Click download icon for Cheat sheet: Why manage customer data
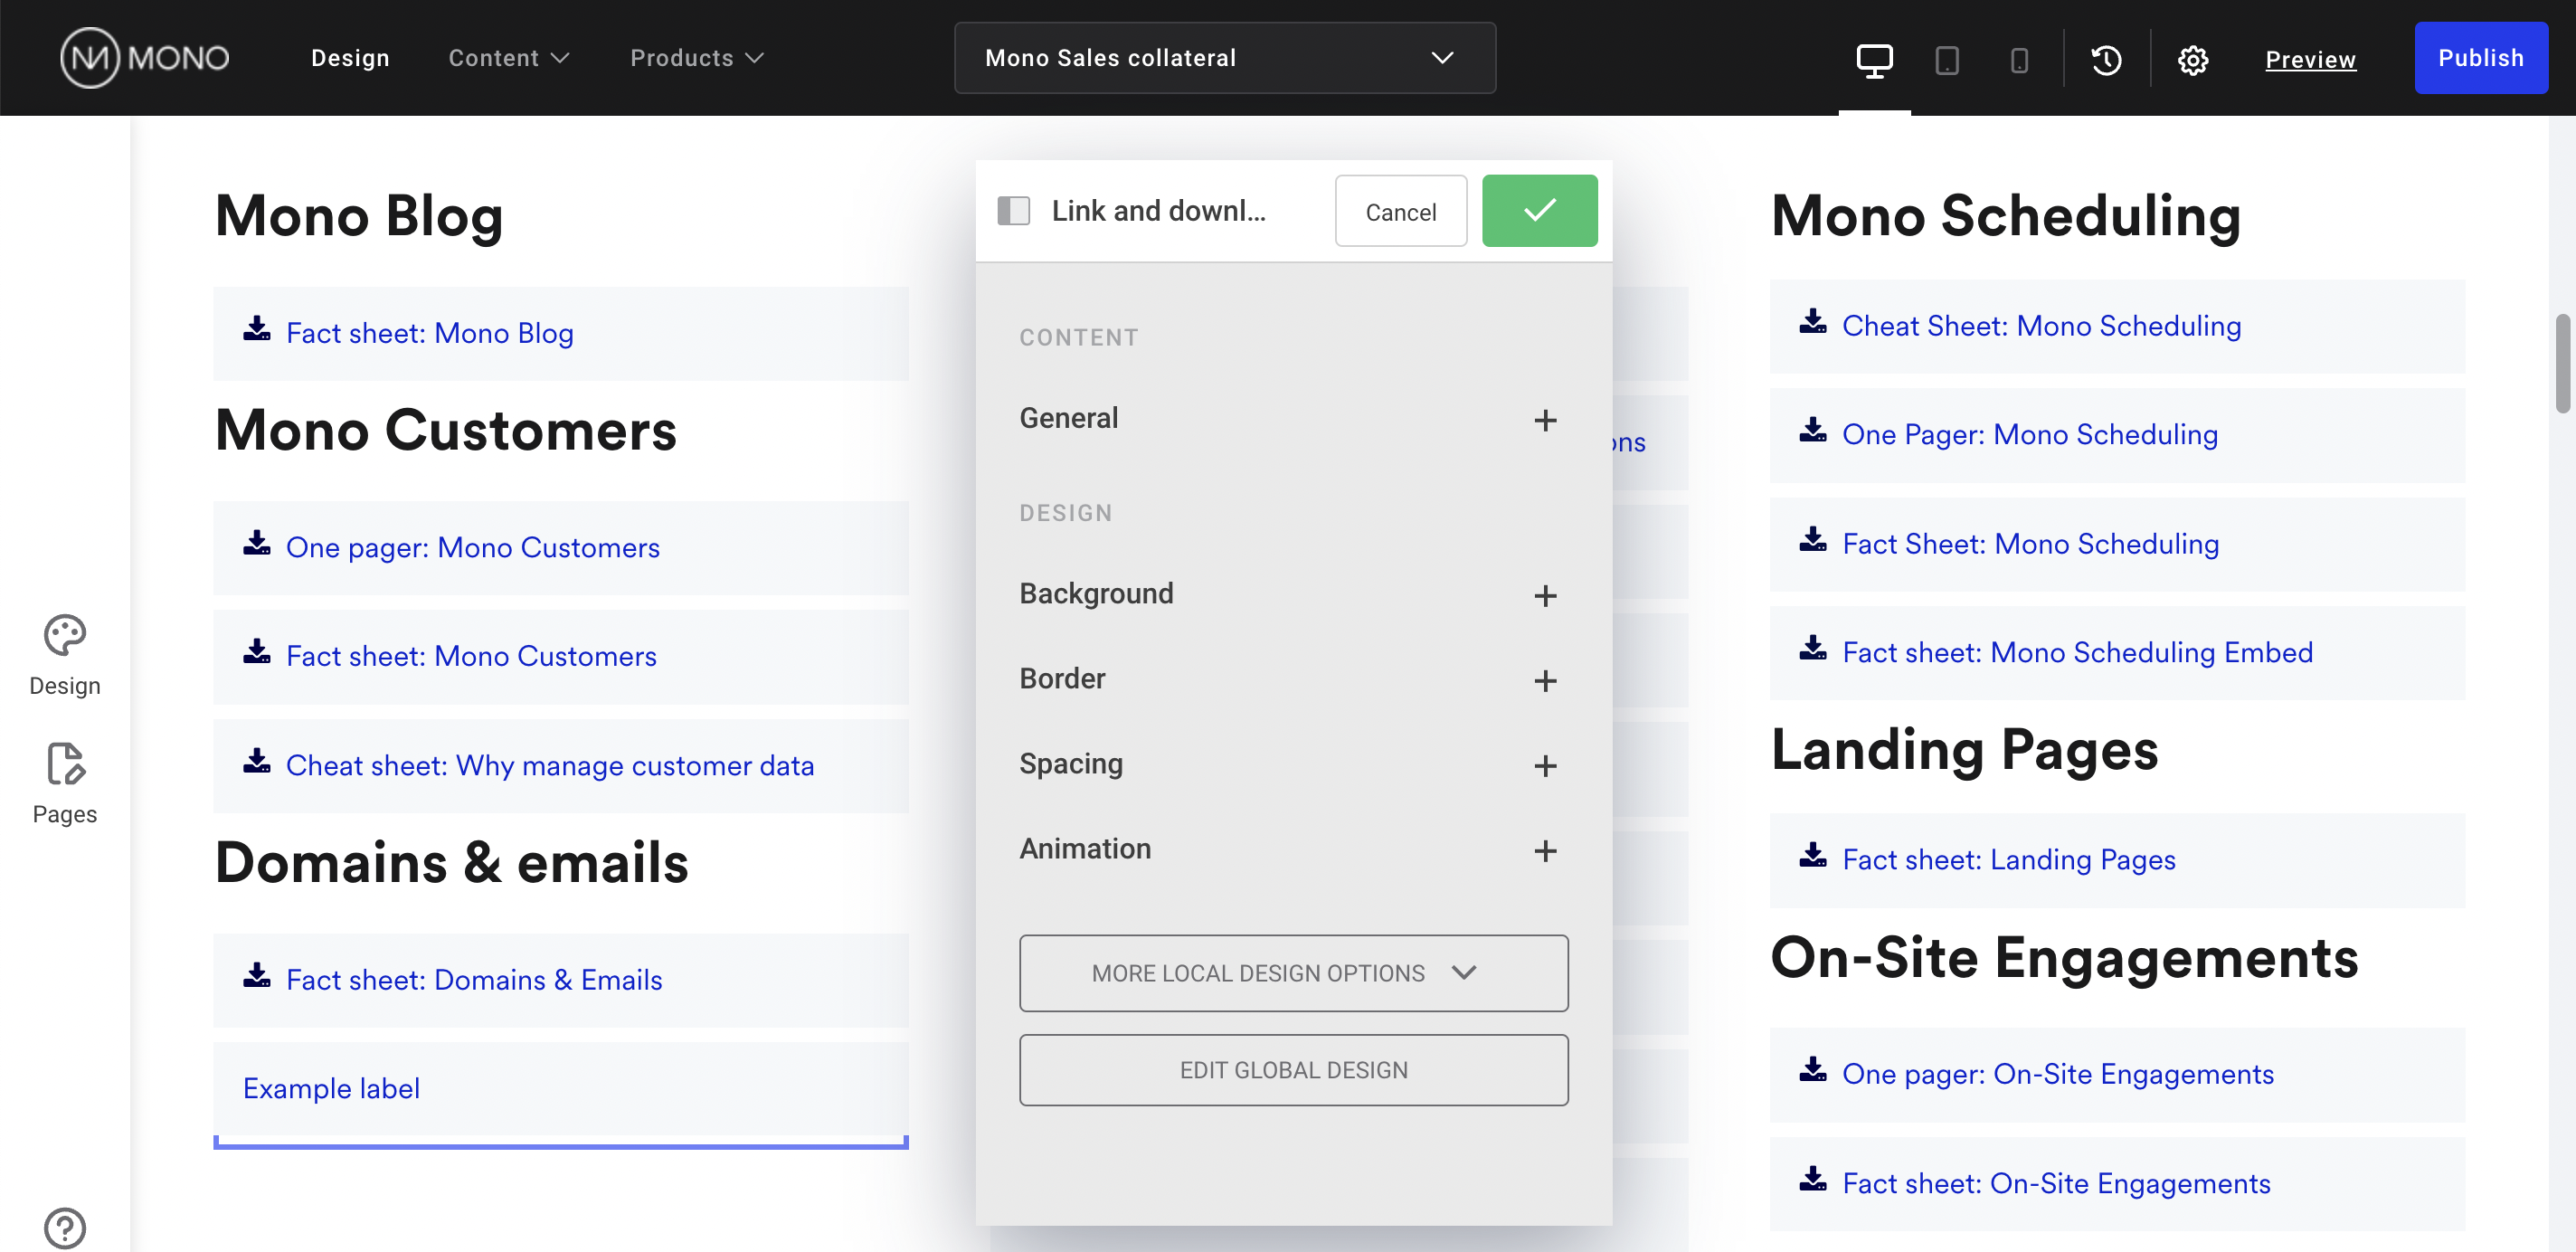 257,761
